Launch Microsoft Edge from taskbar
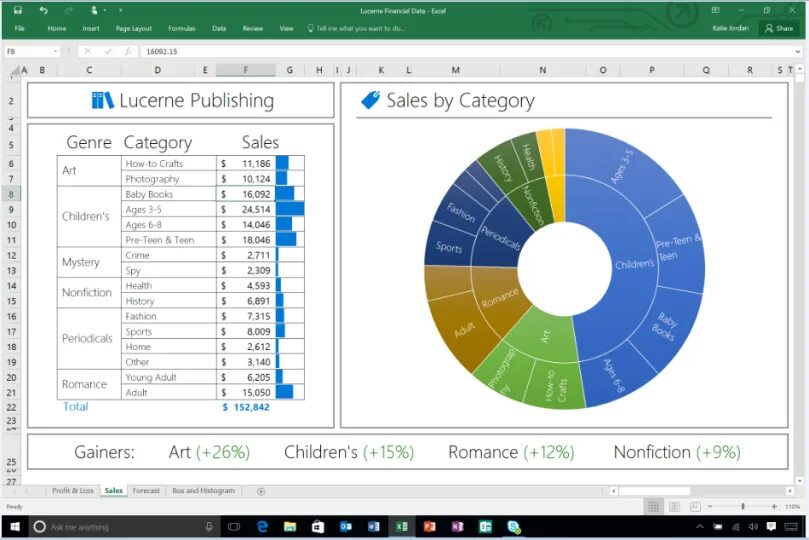The width and height of the screenshot is (809, 540). (263, 527)
